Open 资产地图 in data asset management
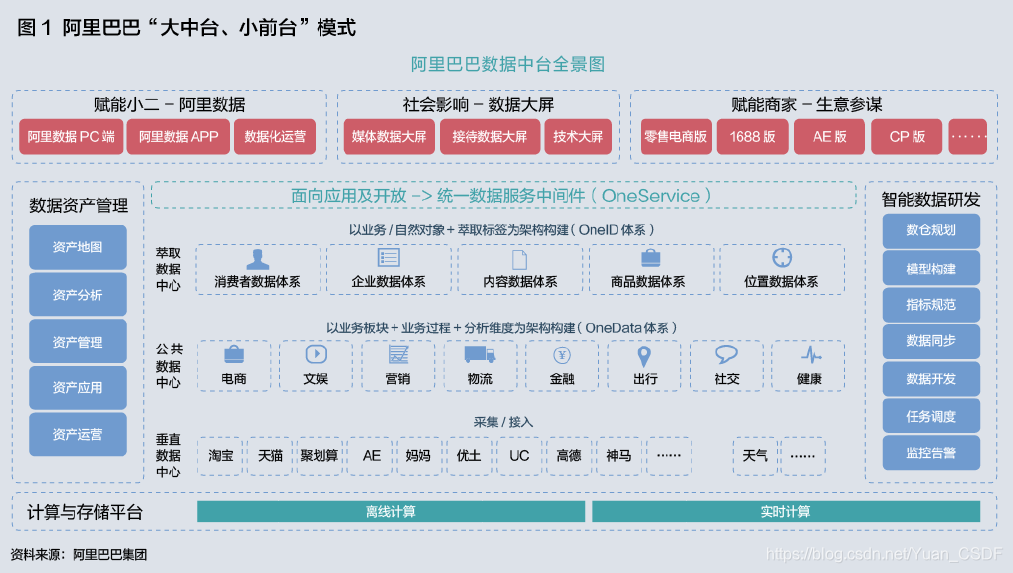The image size is (1013, 573). pos(78,247)
